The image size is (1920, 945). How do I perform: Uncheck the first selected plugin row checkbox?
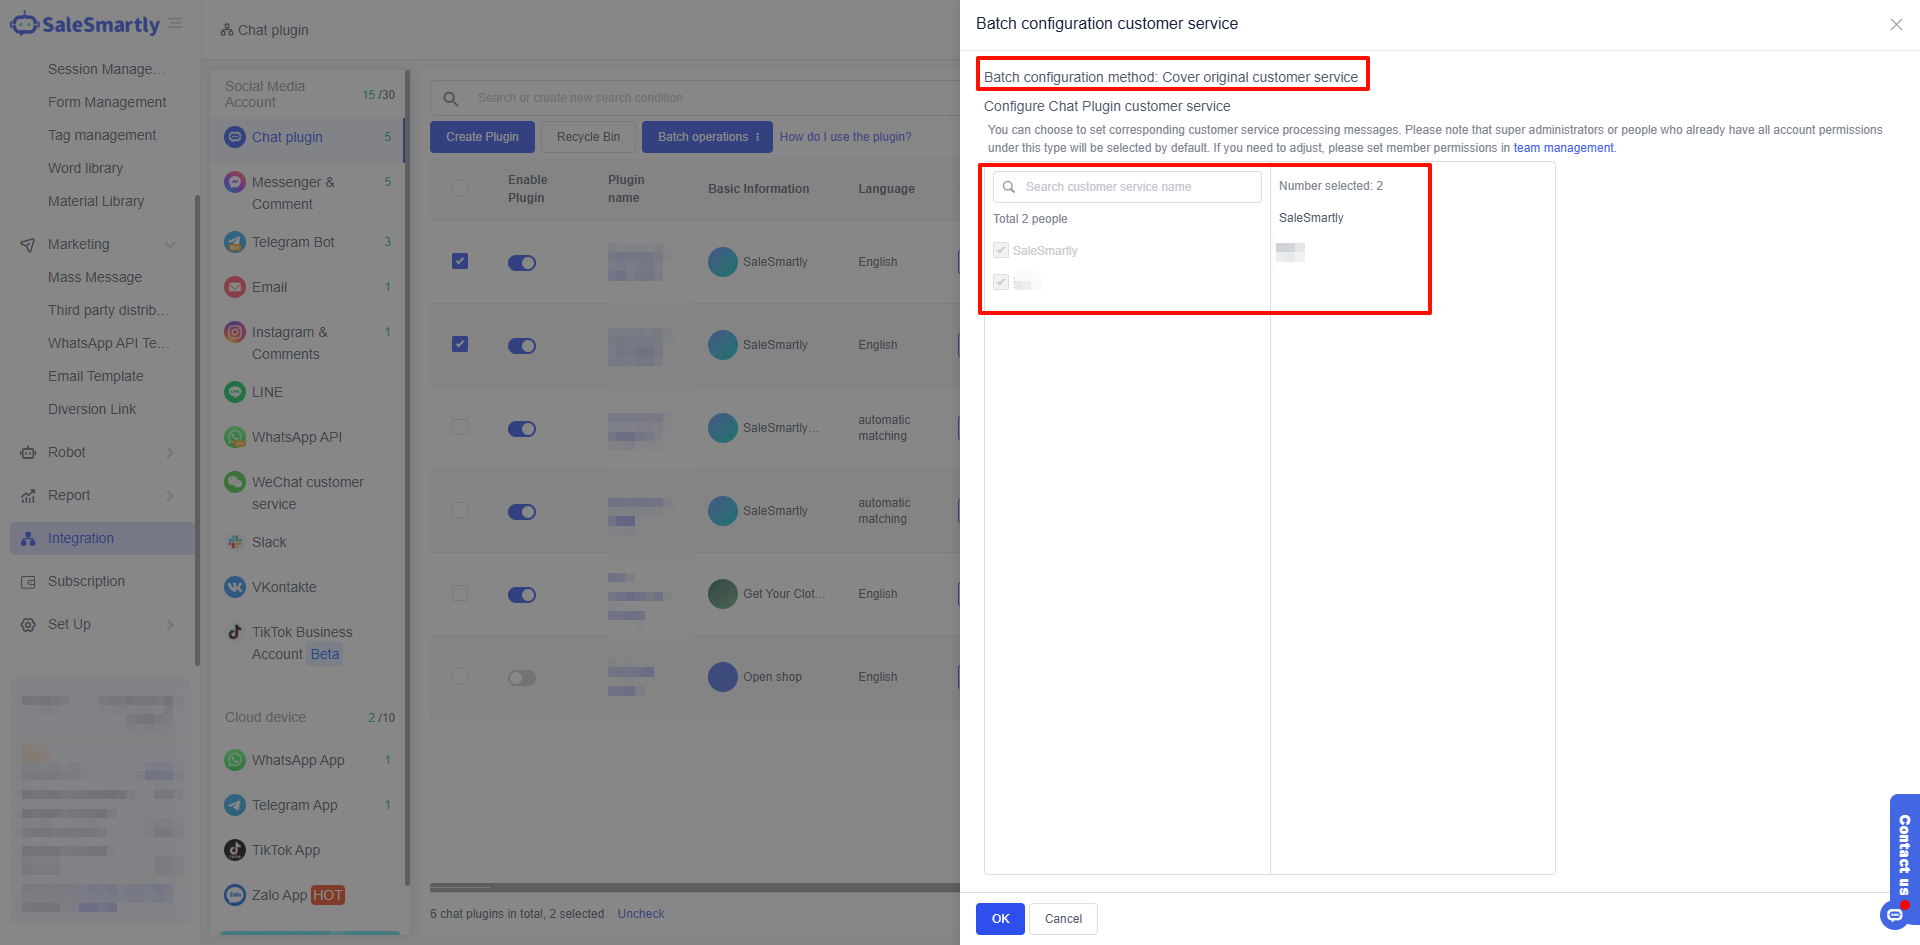(460, 261)
